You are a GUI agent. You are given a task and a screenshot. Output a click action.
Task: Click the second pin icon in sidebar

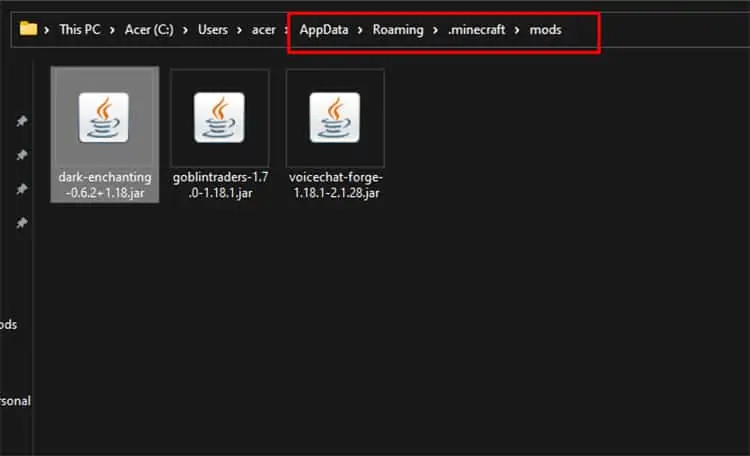(x=22, y=155)
